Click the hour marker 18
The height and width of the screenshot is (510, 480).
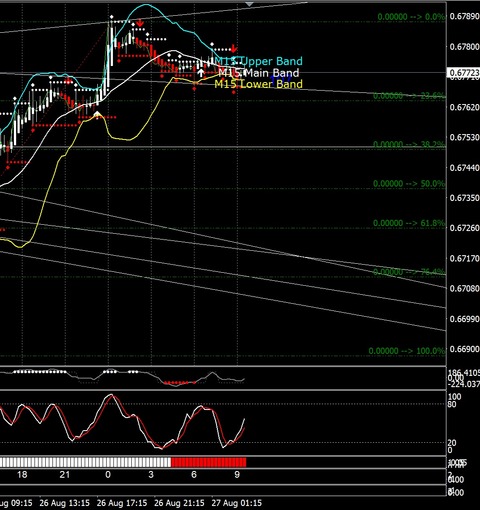(22, 475)
